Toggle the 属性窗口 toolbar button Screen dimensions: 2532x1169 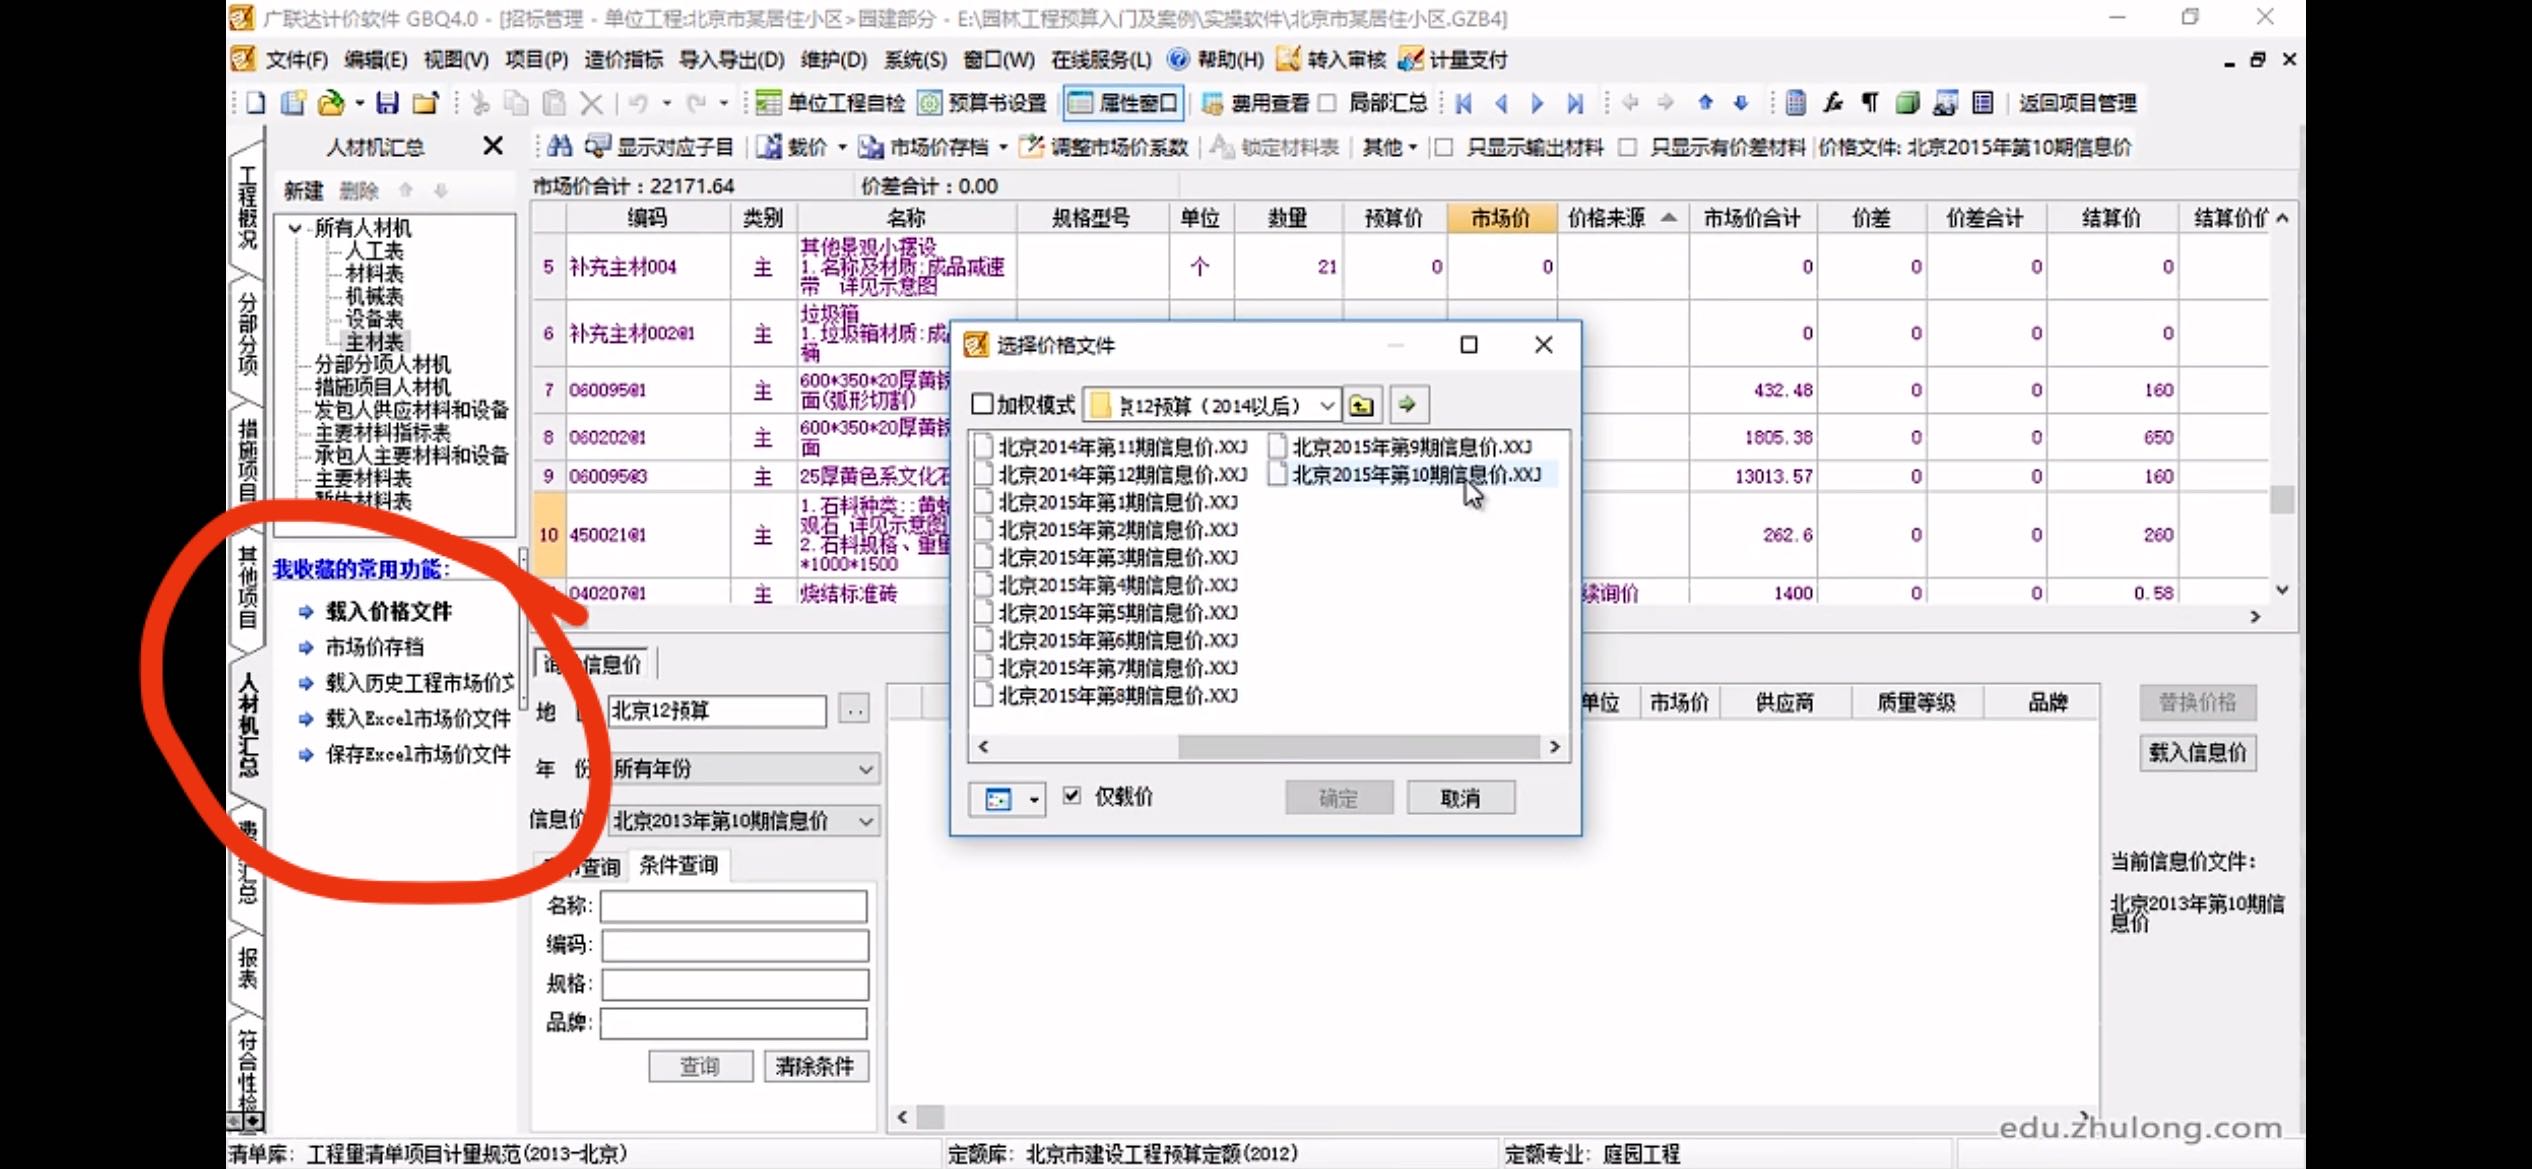tap(1124, 102)
